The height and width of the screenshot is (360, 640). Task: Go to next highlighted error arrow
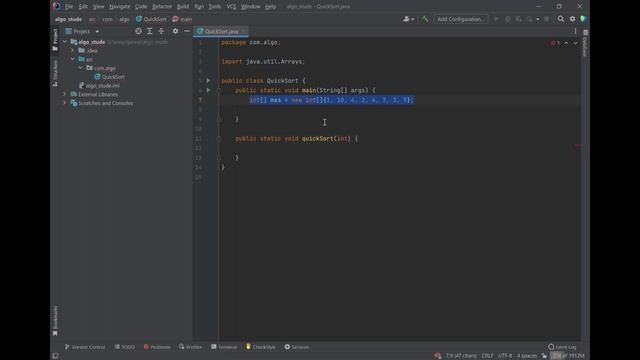(x=575, y=43)
